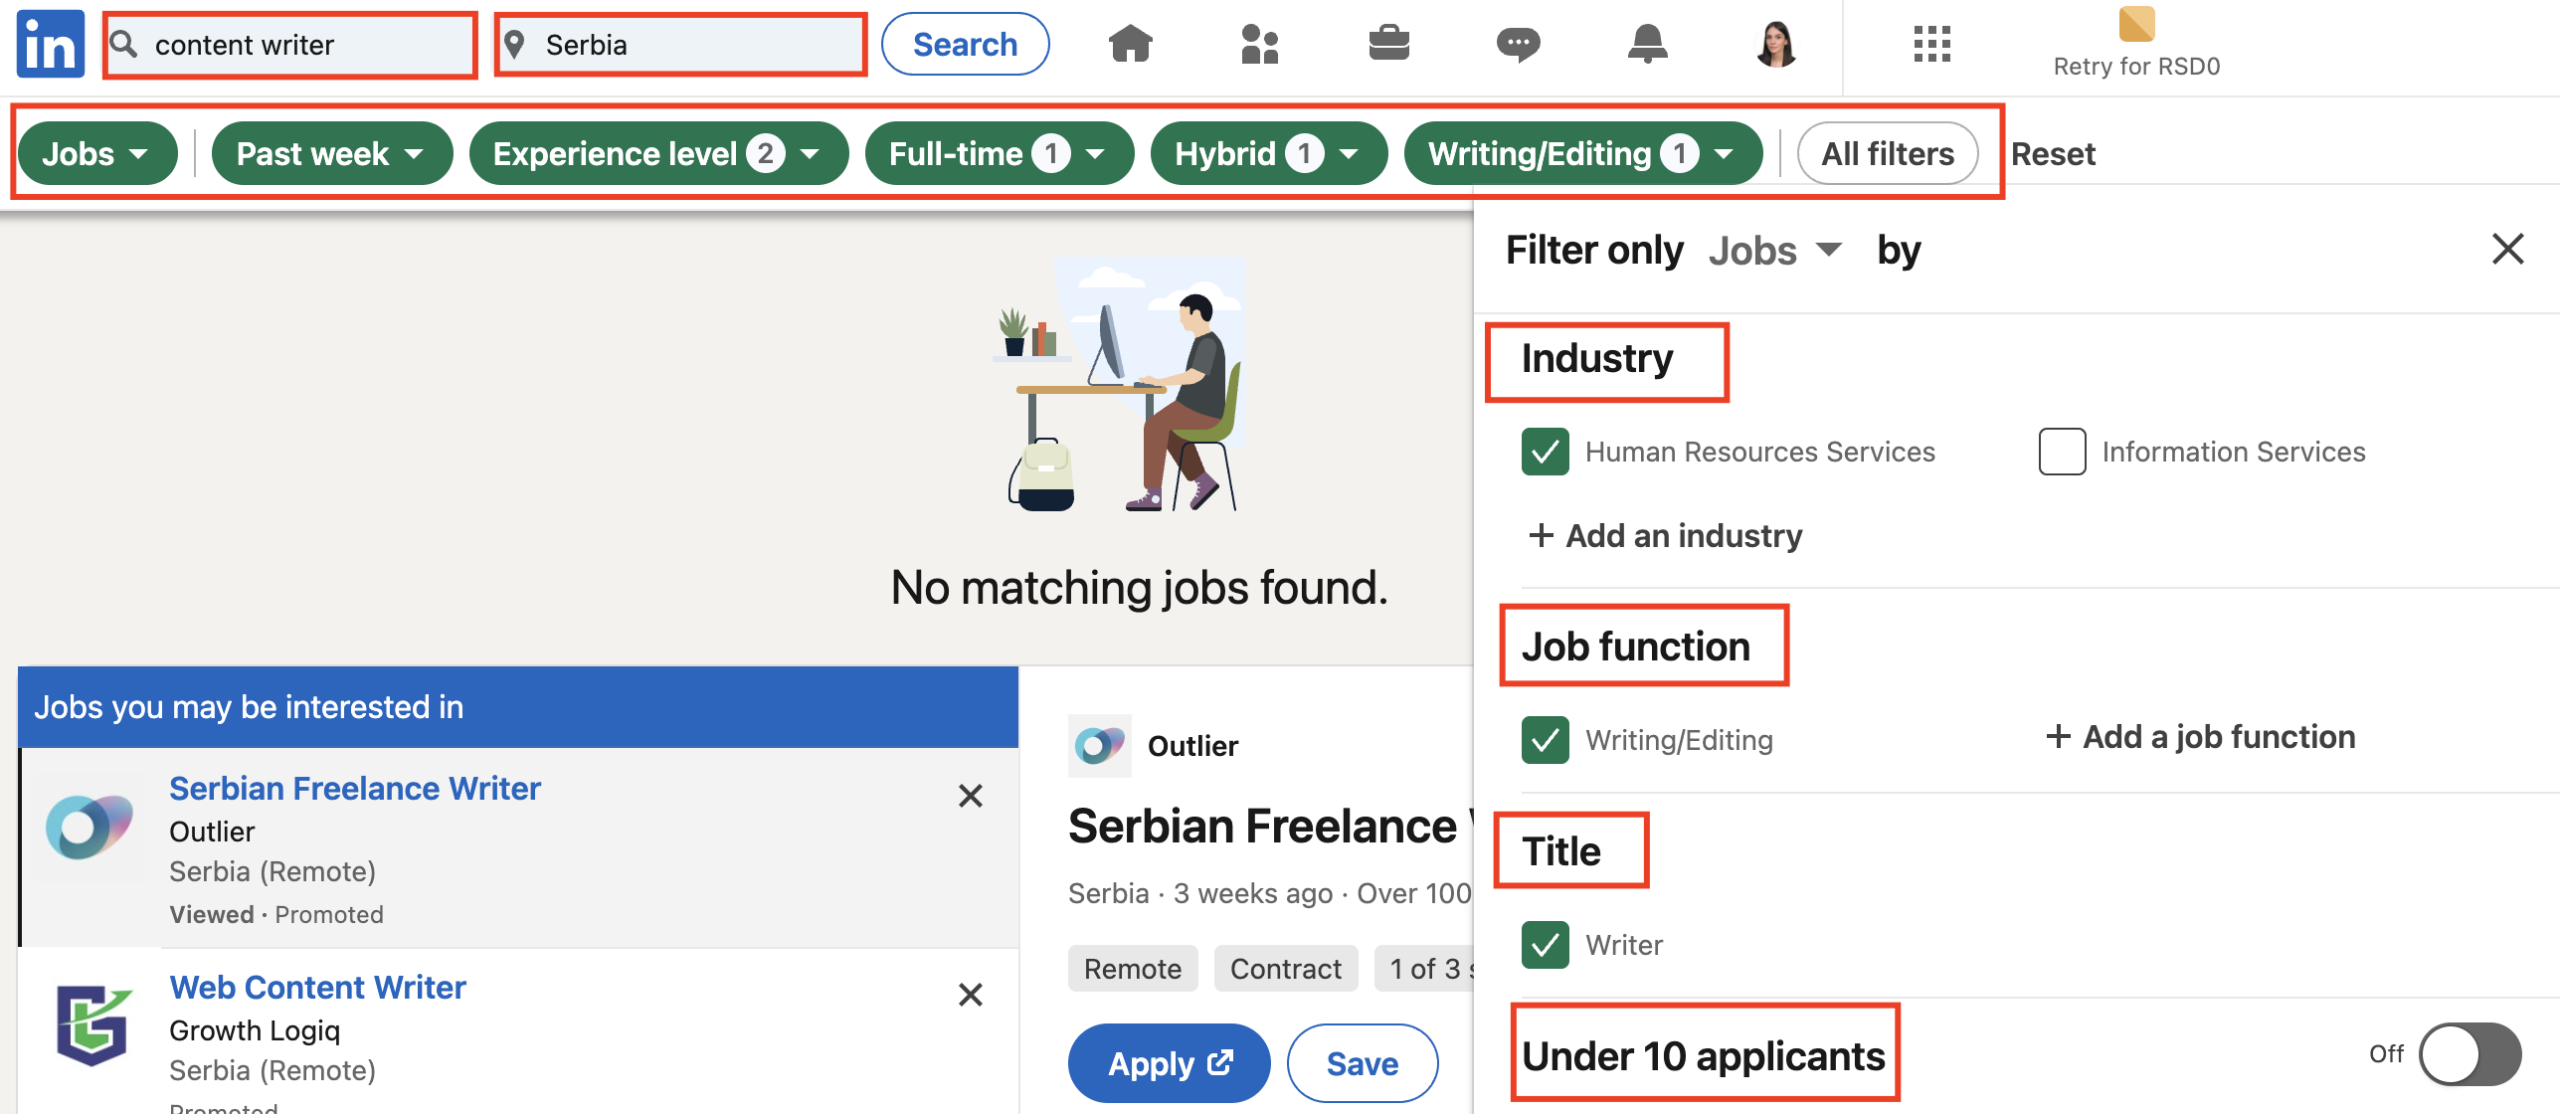Open the notifications bell
The image size is (2560, 1114).
[x=1648, y=44]
